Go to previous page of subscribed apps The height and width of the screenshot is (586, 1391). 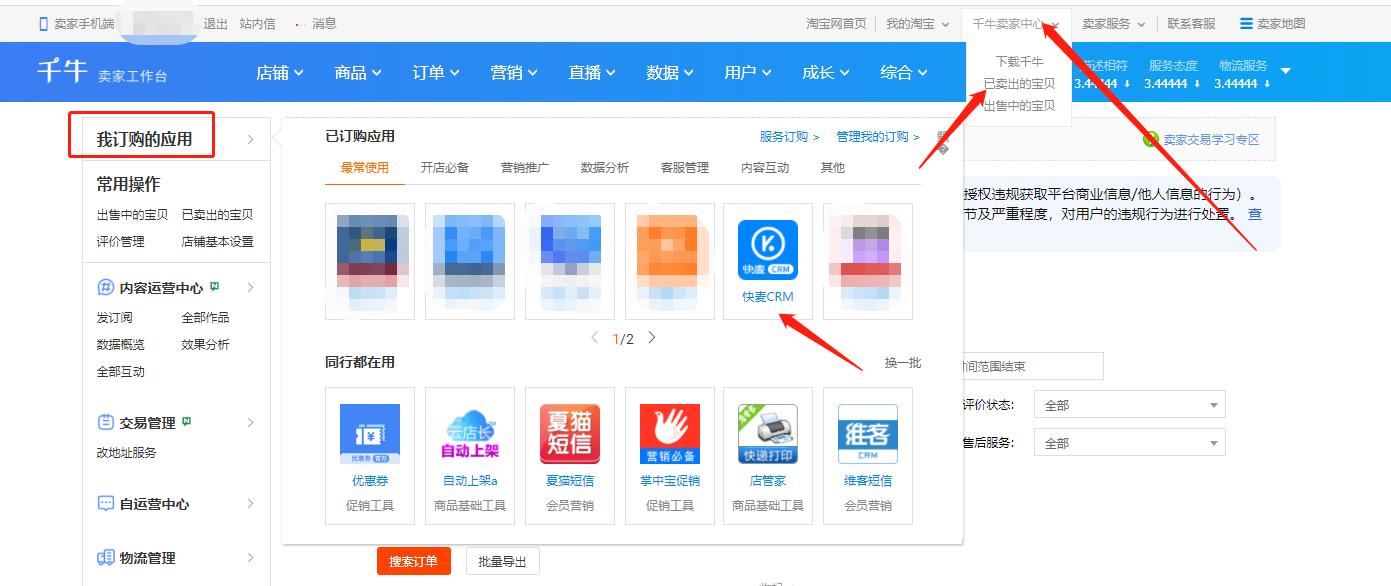594,338
